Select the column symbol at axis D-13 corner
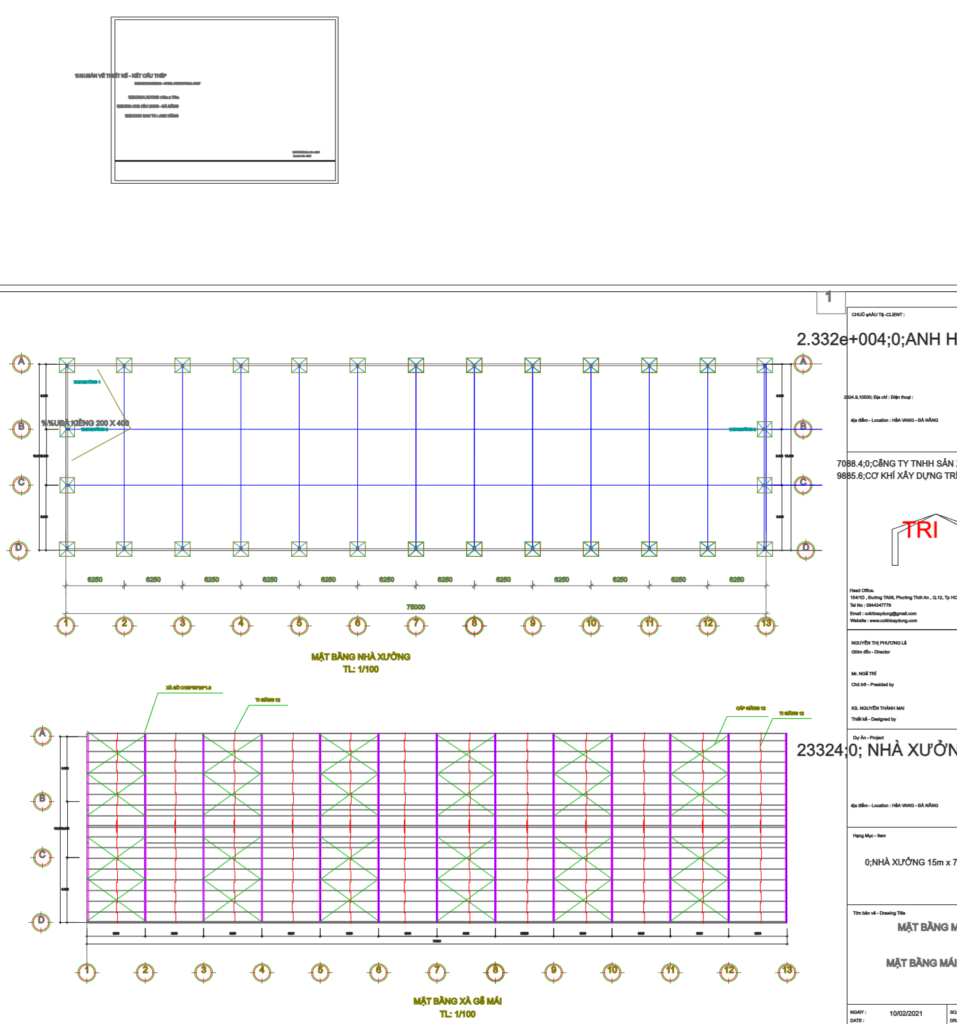 [765, 549]
